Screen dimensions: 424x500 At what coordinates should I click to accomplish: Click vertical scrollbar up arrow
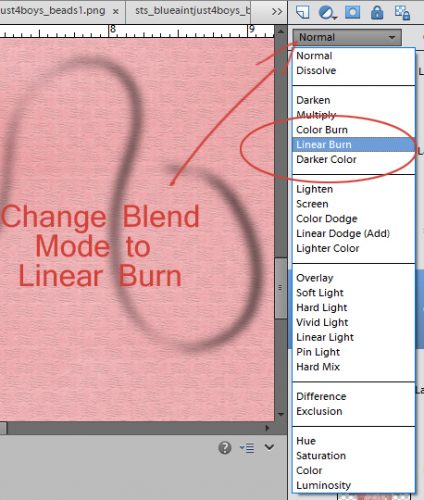[x=281, y=31]
